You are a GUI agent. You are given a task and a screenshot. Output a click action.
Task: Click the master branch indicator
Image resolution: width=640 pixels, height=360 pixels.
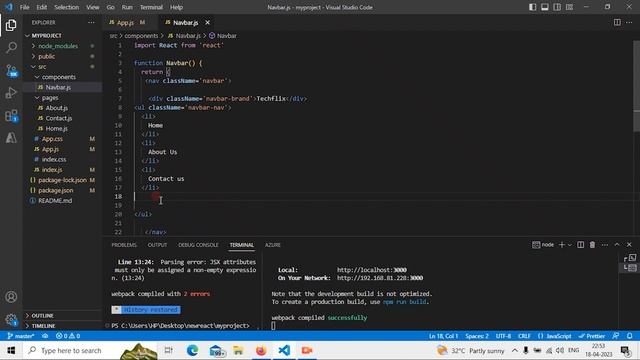pyautogui.click(x=20, y=336)
